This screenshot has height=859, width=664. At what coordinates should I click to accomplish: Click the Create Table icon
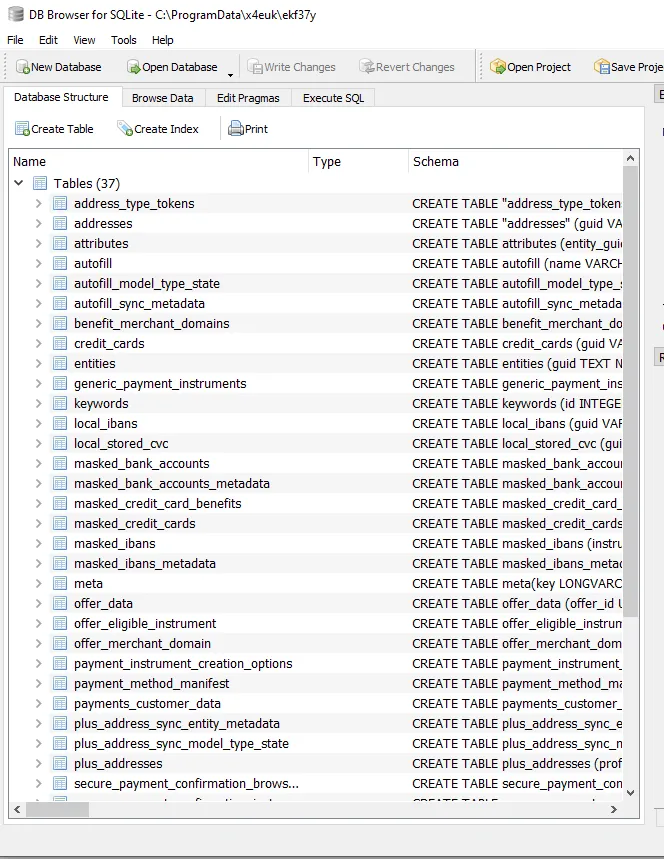[x=22, y=129]
